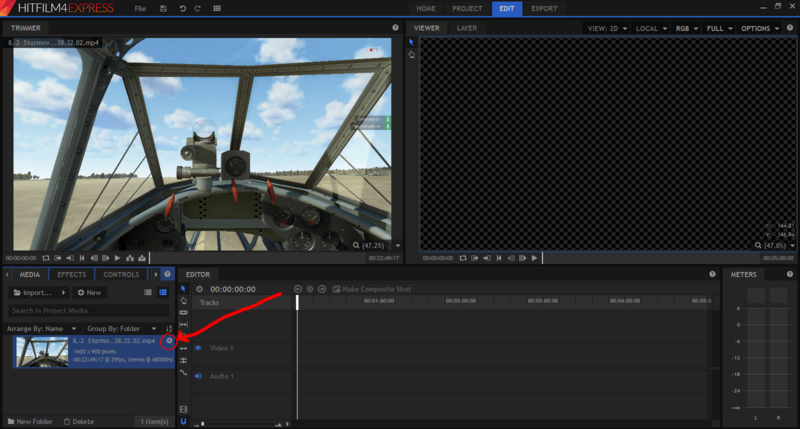Select the arrow selection tool in Editor

coord(184,289)
